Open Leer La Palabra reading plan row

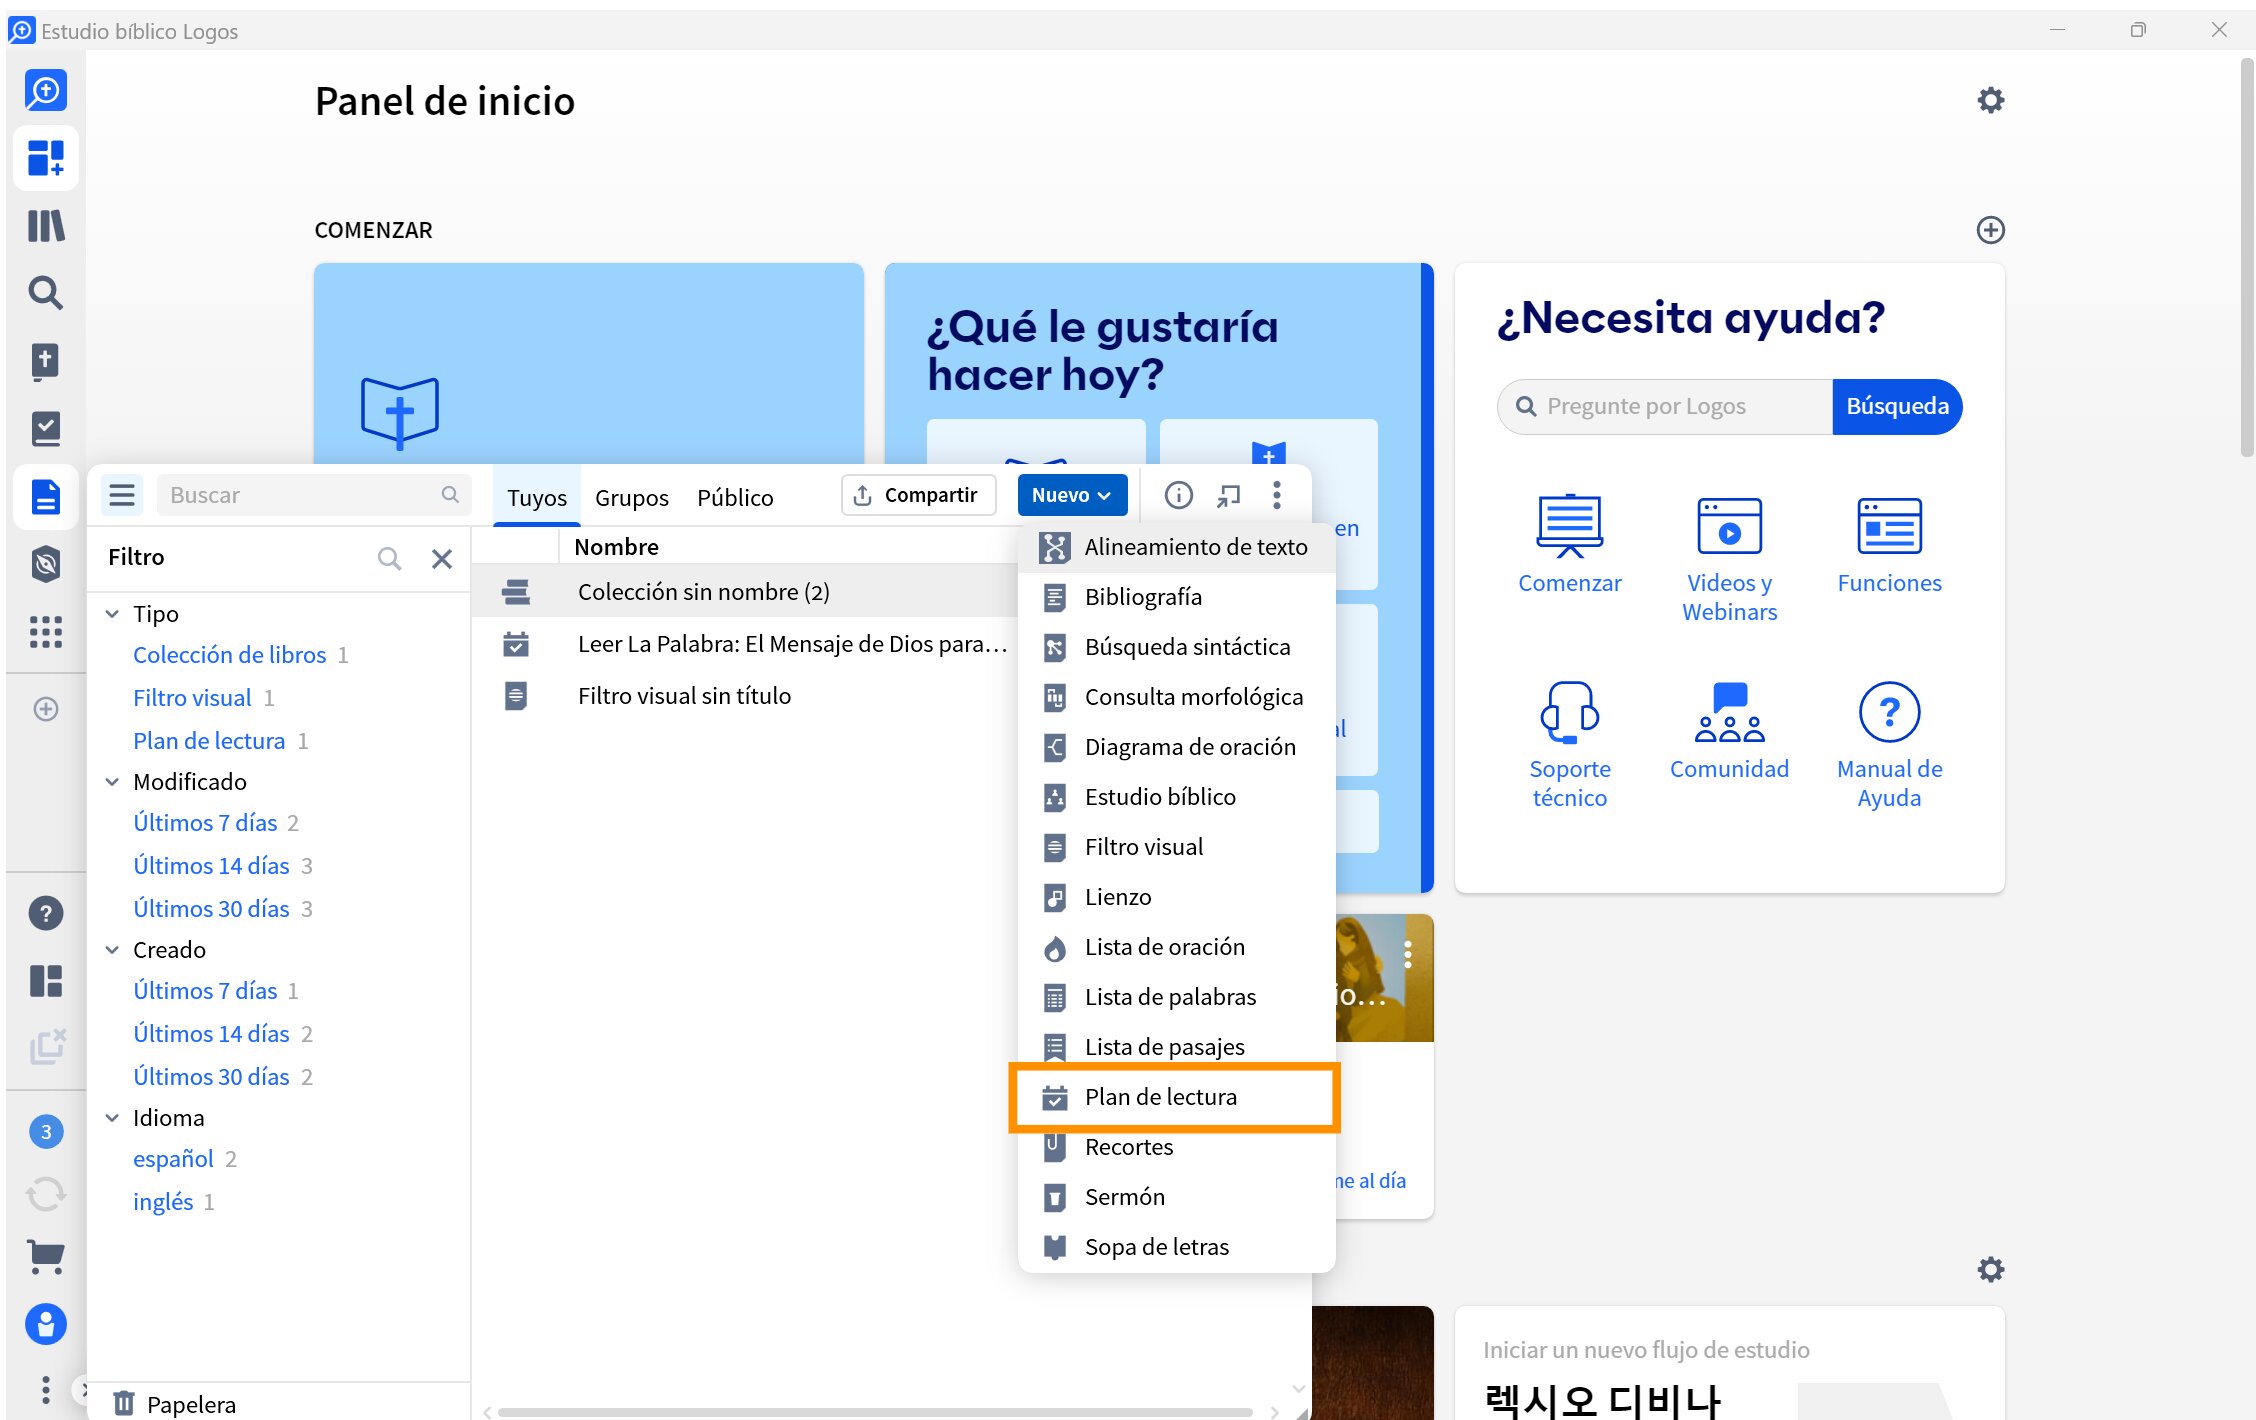point(745,644)
